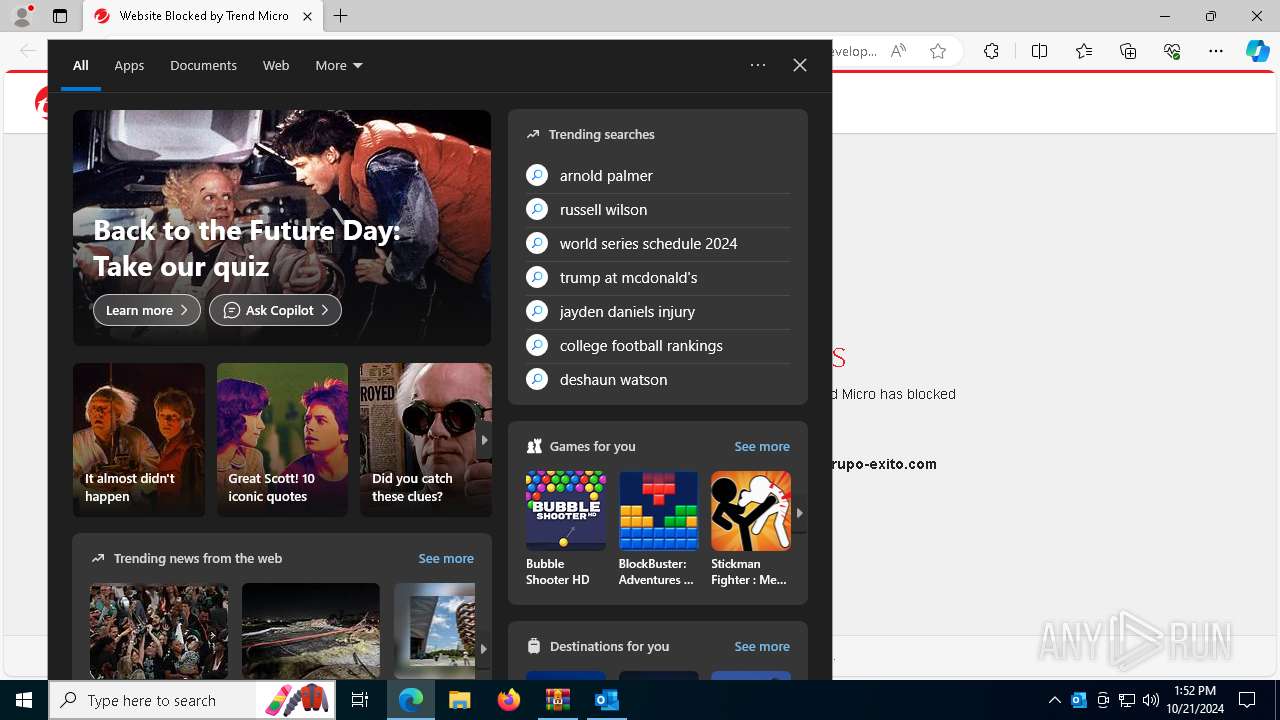The height and width of the screenshot is (720, 1280).
Task: Open the crowd photo news thumbnail
Action: (159, 632)
